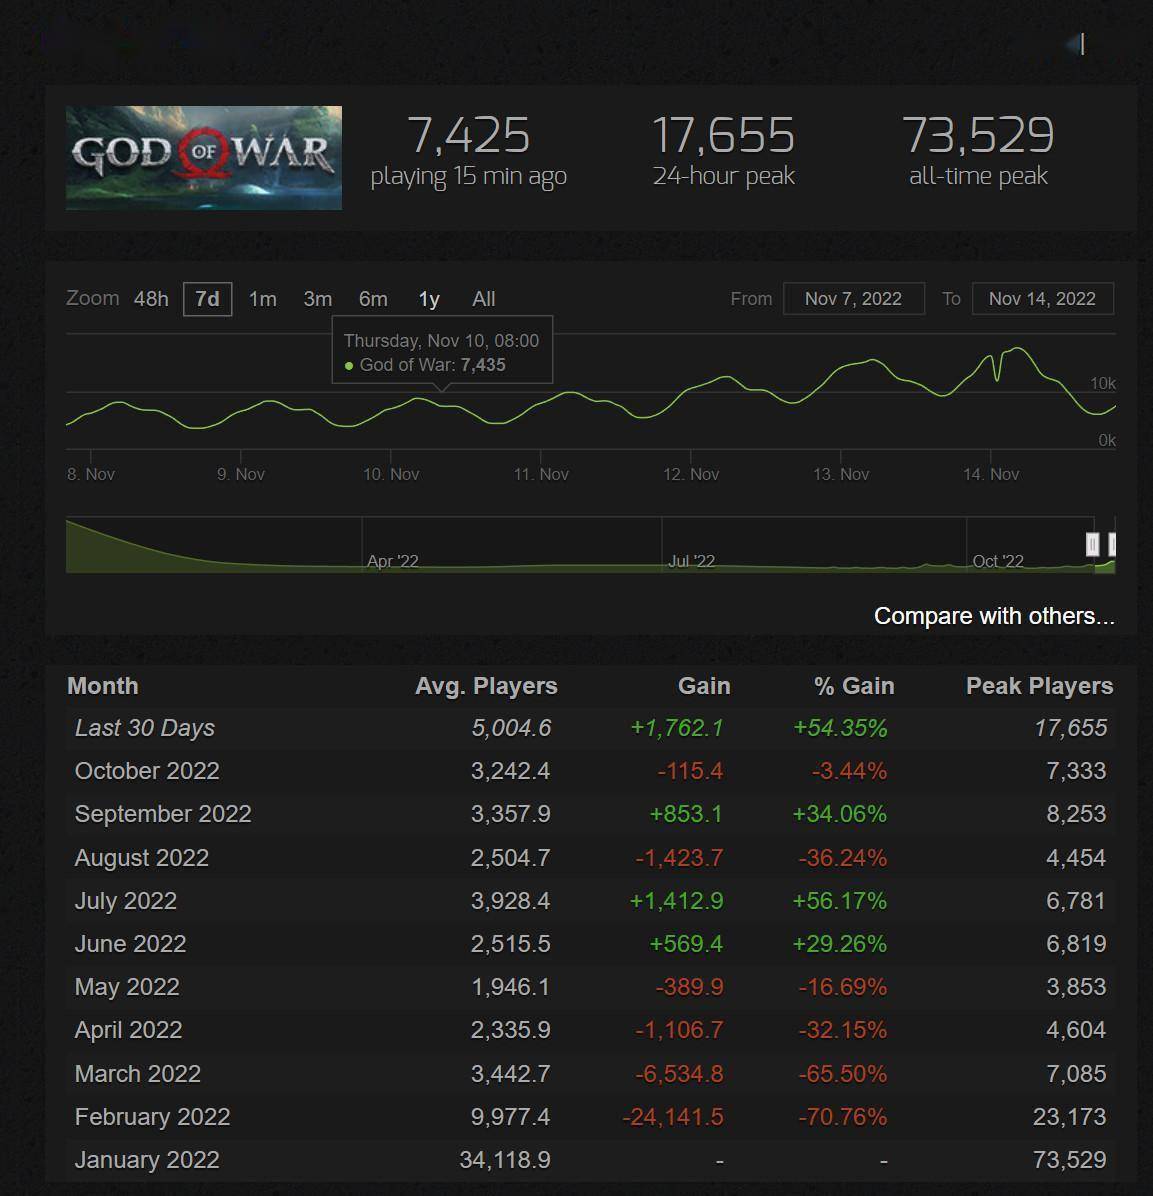Click the 8. Nov axis label
This screenshot has width=1153, height=1196.
pyautogui.click(x=91, y=474)
